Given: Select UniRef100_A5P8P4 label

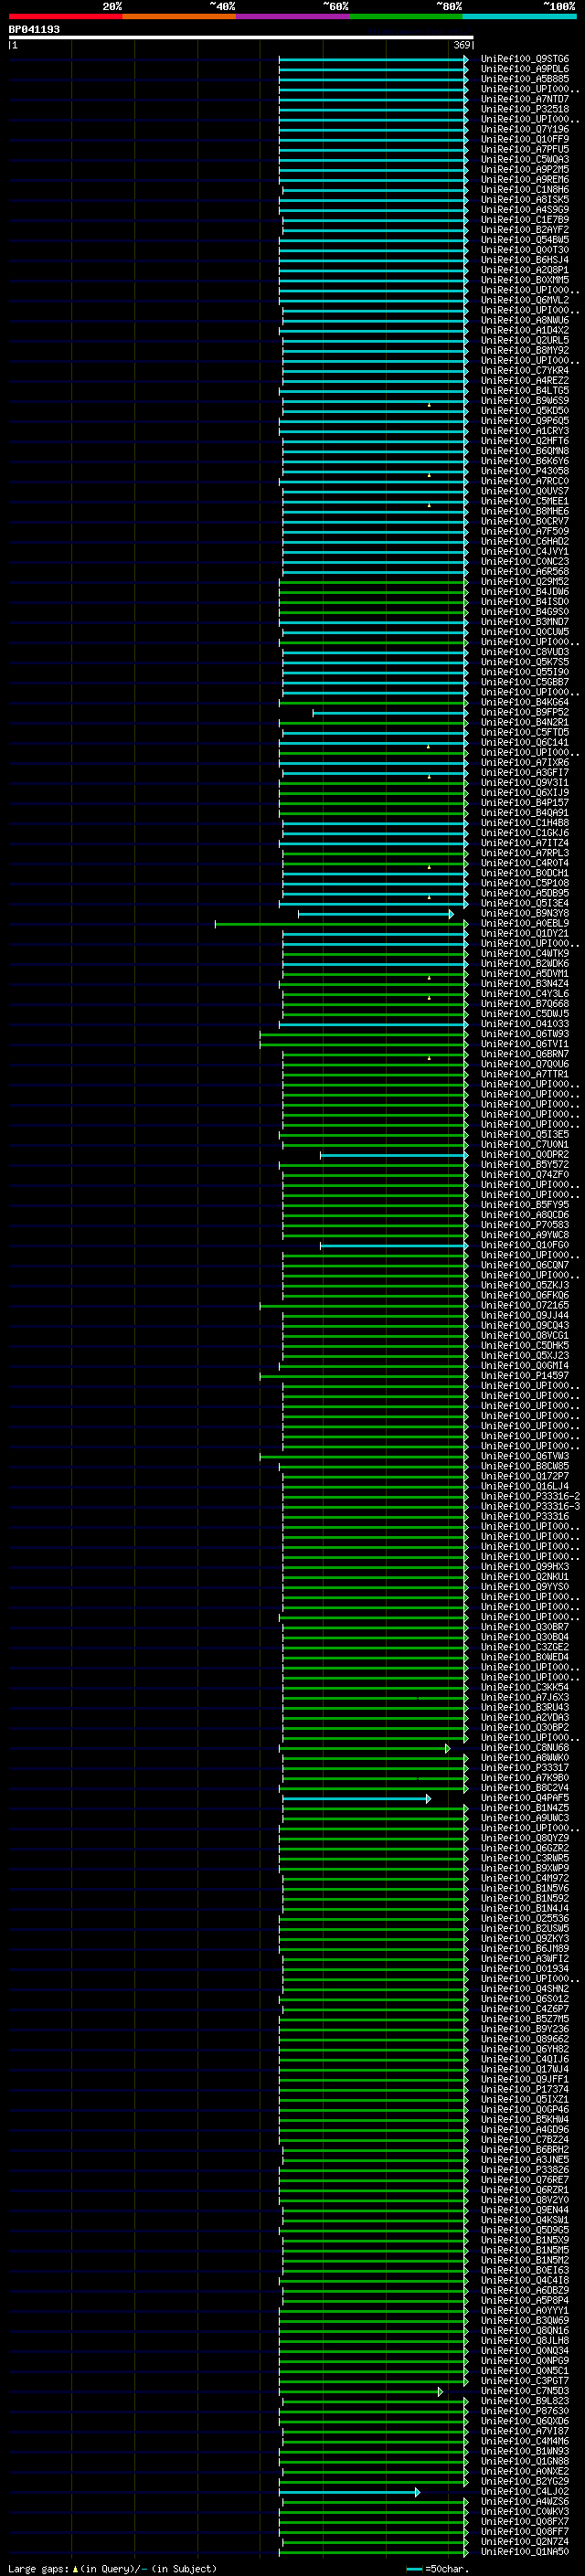Looking at the screenshot, I should [x=524, y=2300].
